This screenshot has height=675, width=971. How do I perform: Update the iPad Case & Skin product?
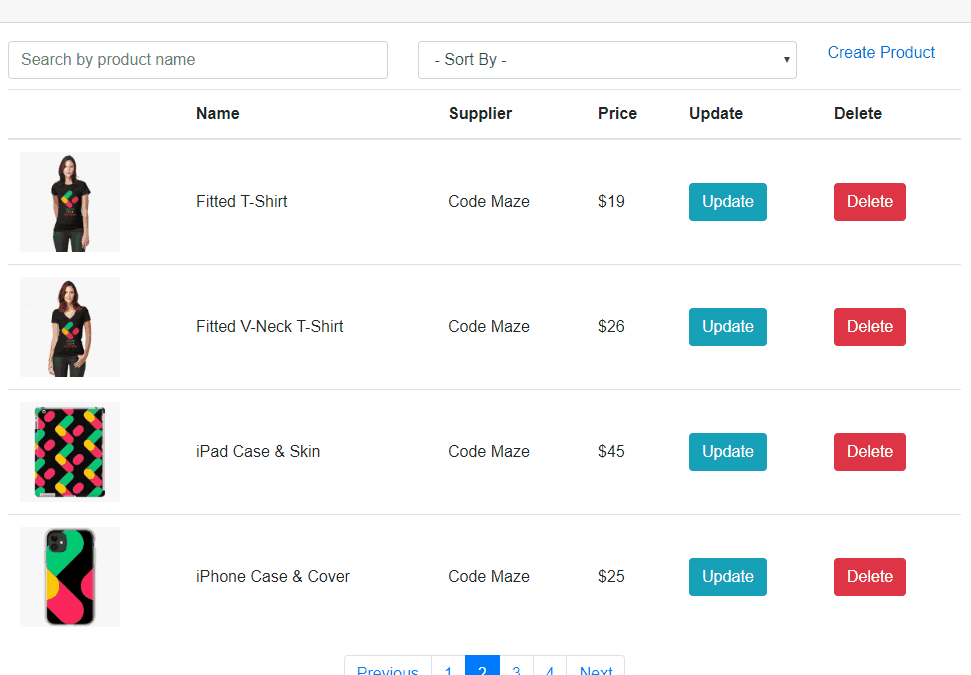(728, 452)
